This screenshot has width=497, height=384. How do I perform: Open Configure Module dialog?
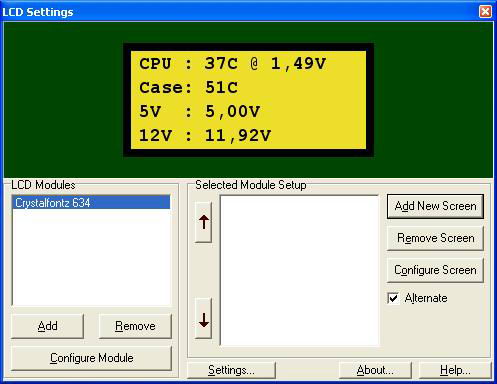point(91,358)
